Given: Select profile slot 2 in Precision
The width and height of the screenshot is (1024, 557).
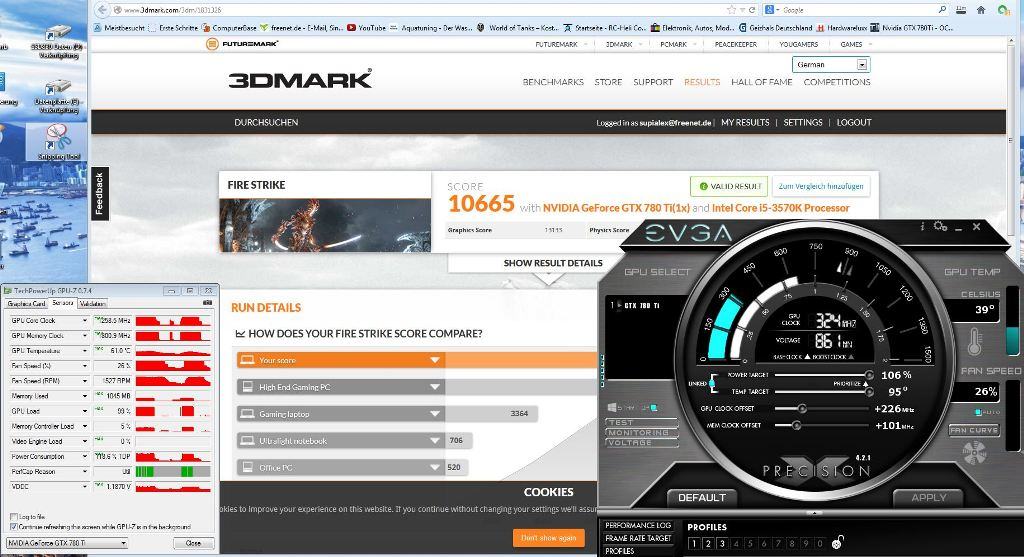Looking at the screenshot, I should click(x=708, y=543).
